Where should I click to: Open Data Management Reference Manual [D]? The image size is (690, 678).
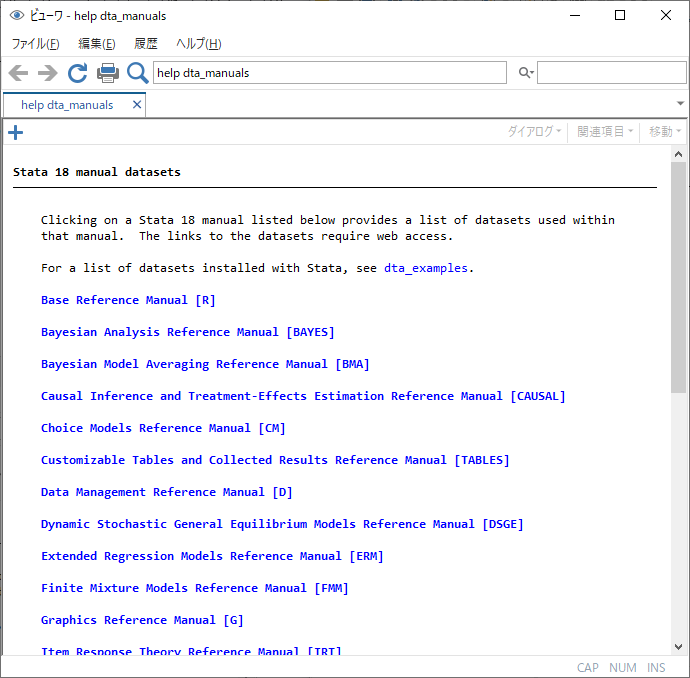click(x=167, y=492)
